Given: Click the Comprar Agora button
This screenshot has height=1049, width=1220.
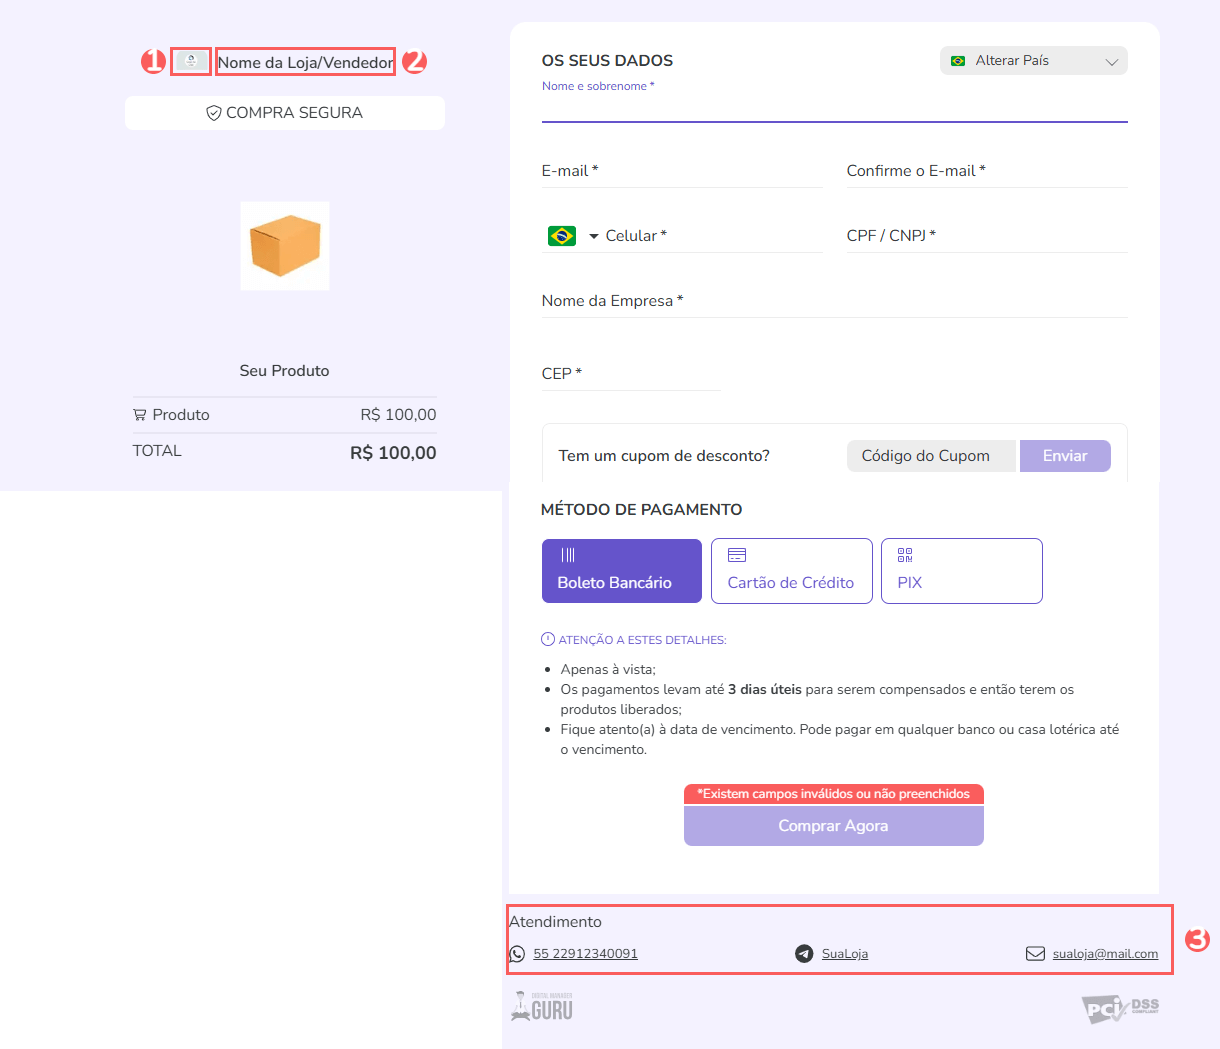Looking at the screenshot, I should [x=833, y=825].
